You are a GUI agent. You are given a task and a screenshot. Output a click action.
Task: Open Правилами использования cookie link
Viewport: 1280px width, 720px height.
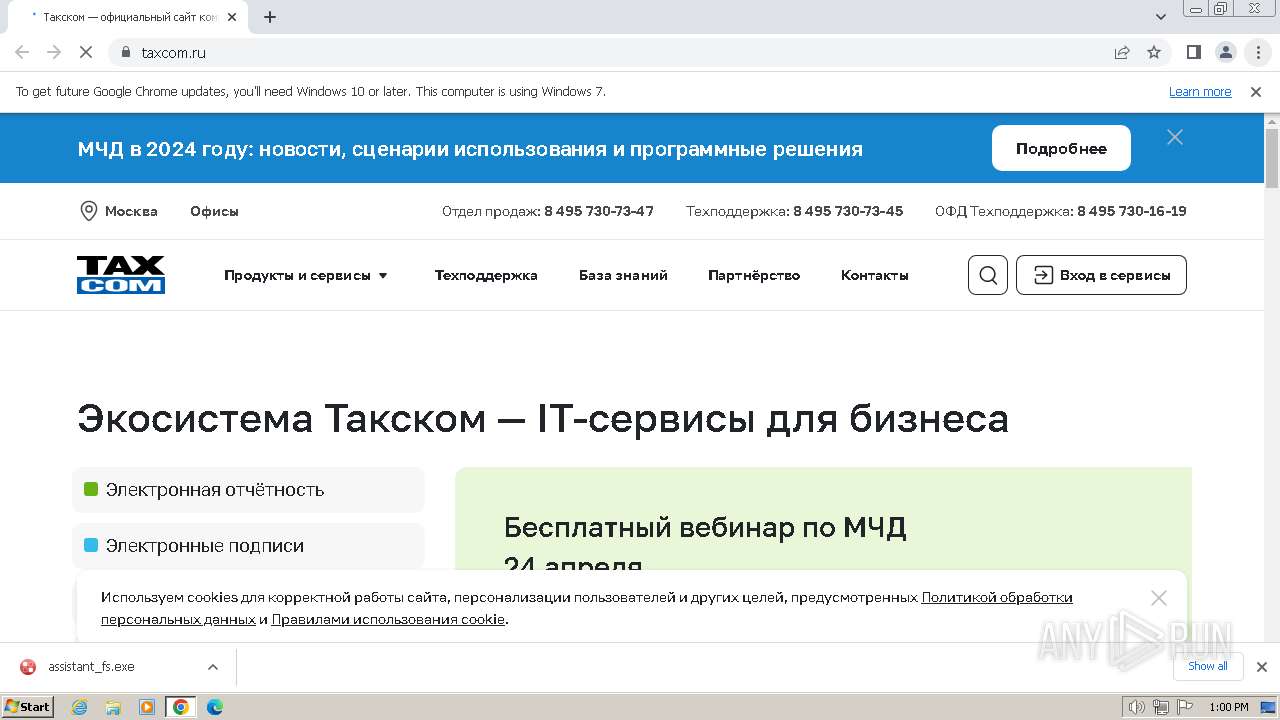[388, 619]
